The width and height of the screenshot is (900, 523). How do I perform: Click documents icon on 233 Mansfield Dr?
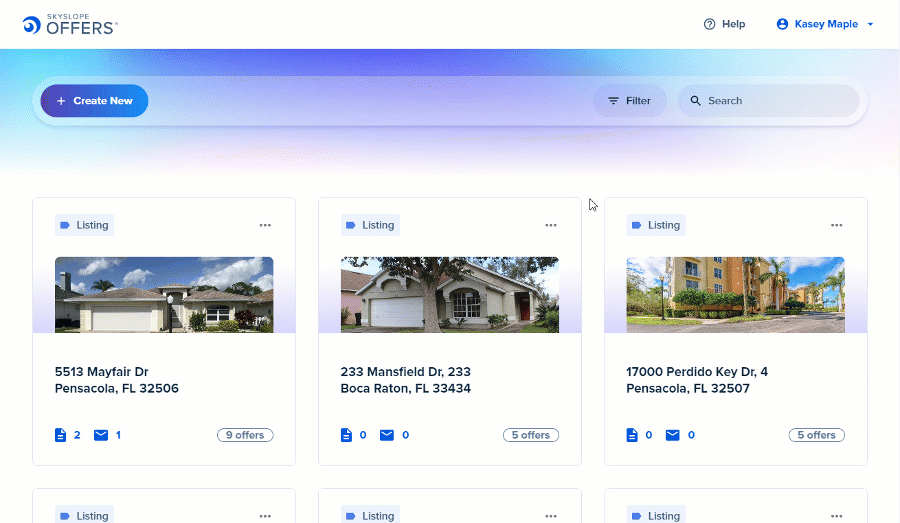346,435
